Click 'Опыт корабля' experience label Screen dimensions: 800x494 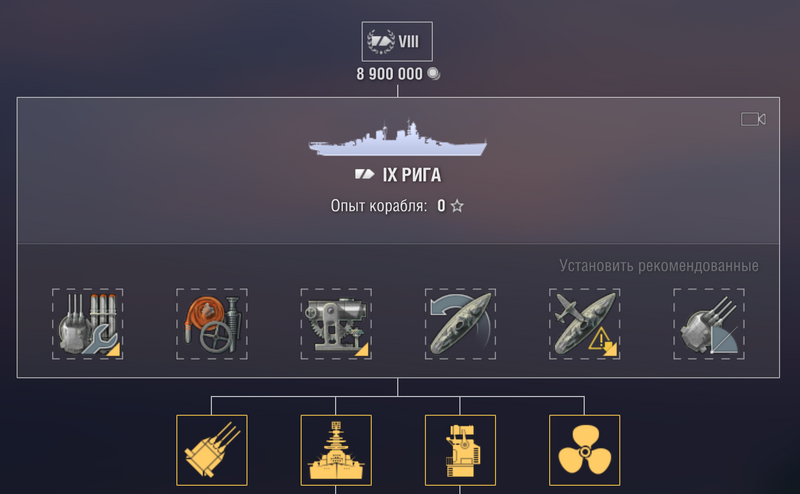click(x=379, y=206)
